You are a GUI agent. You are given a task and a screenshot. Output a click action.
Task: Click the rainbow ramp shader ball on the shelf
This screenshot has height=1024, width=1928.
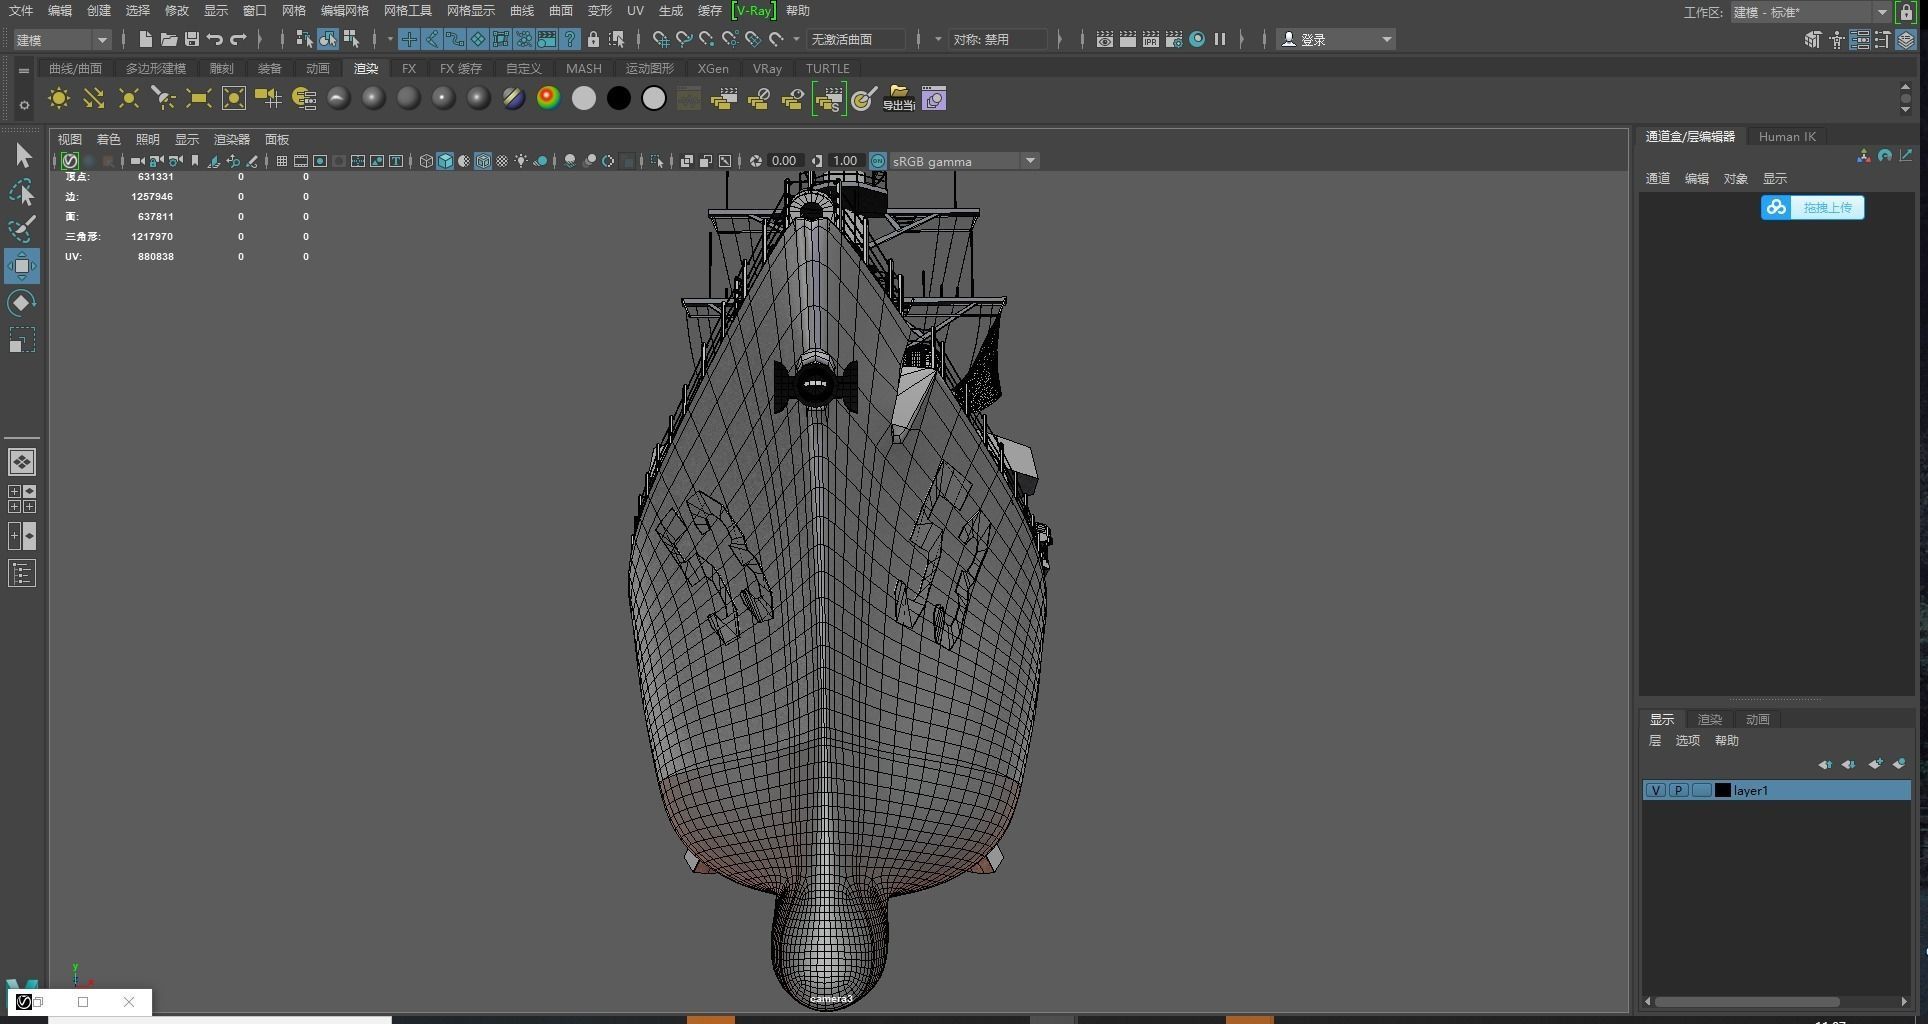(x=548, y=98)
